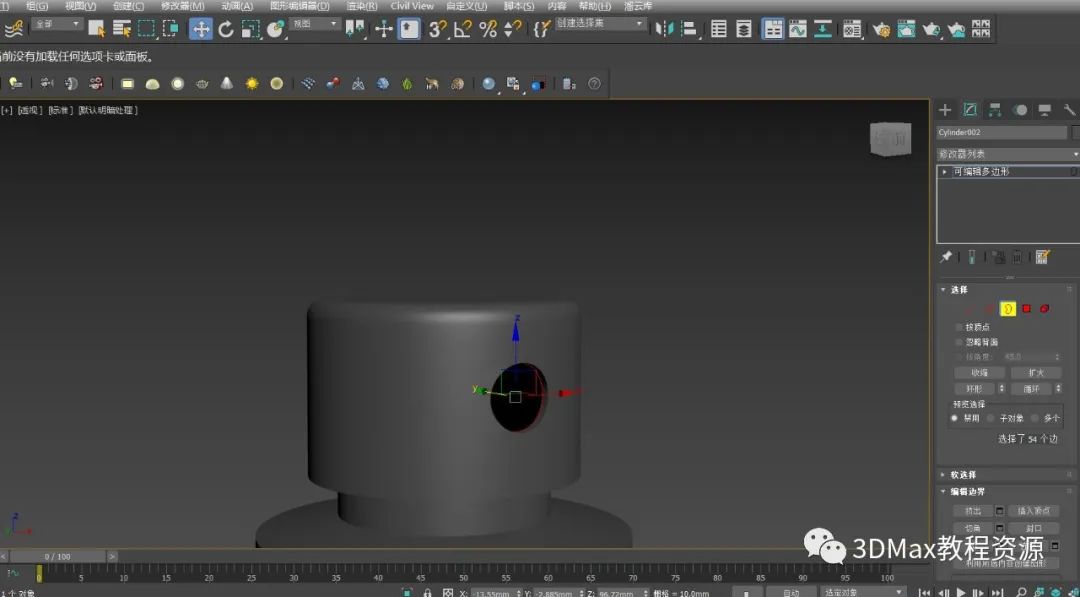Toggle the Angle Snap icon
The image size is (1080, 597).
pos(462,29)
